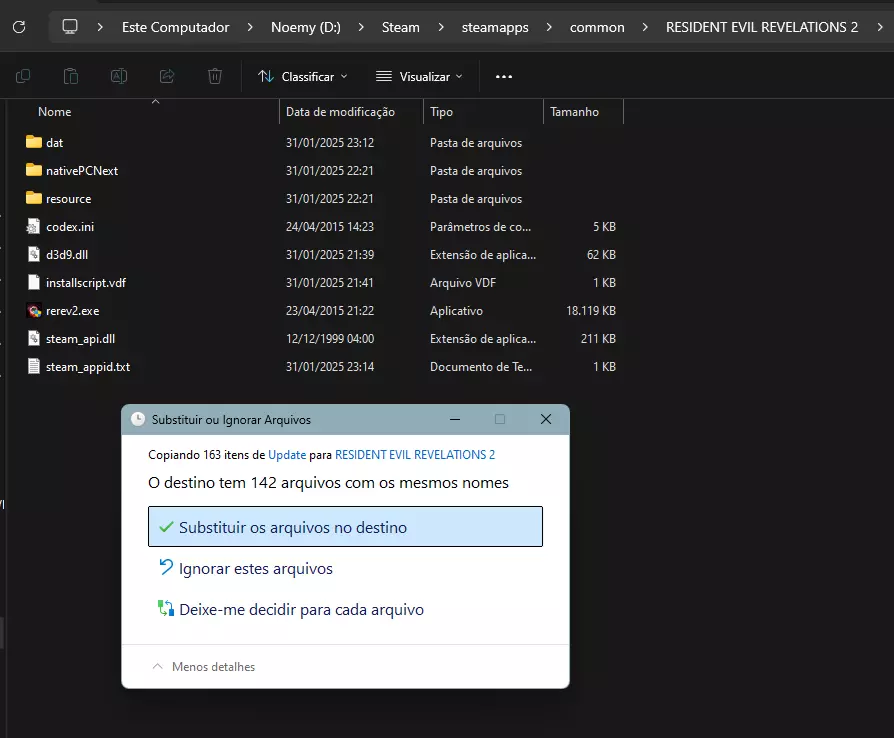Click the Share toolbar icon

point(167,76)
